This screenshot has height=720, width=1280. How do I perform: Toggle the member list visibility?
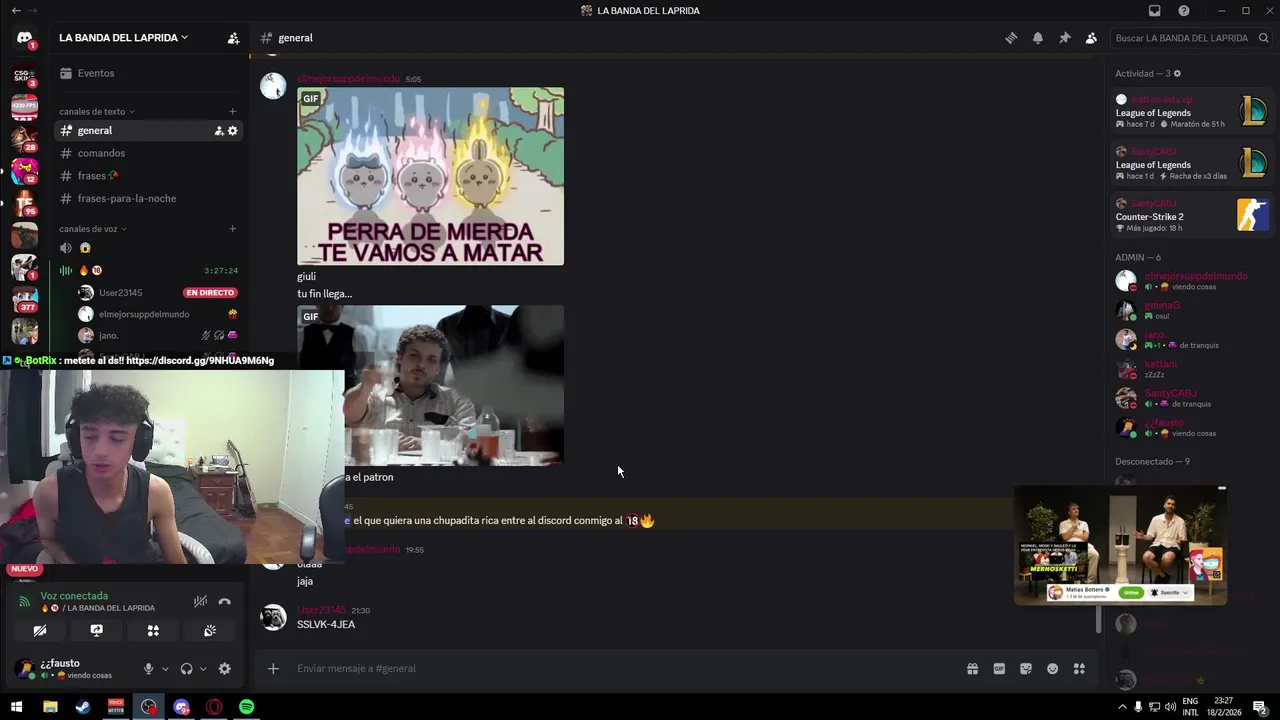[x=1091, y=38]
